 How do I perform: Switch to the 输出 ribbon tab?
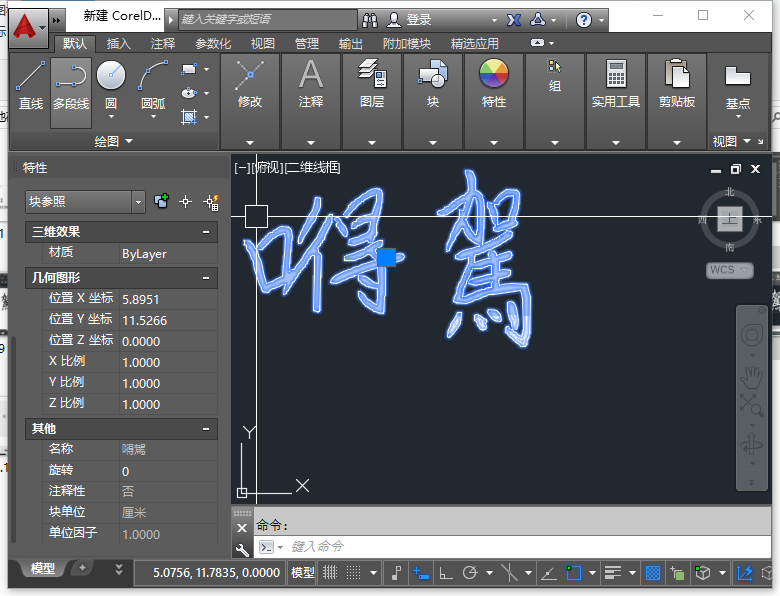point(351,44)
